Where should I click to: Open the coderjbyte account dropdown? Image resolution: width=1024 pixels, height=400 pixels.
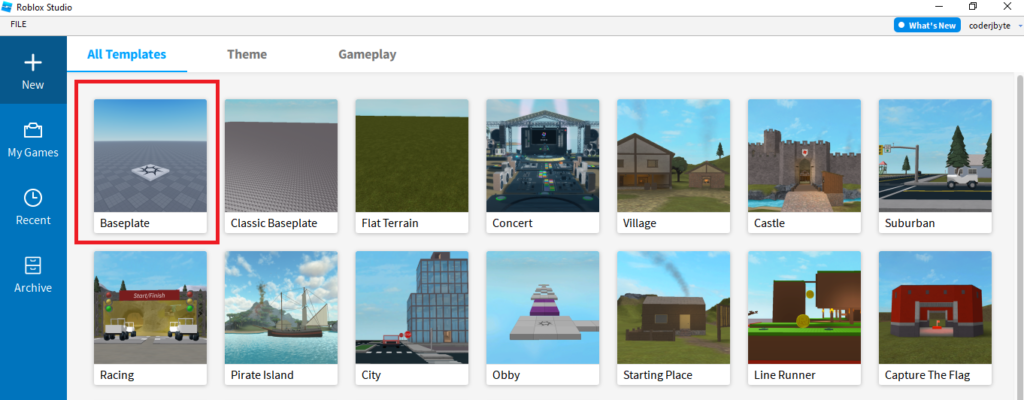(993, 25)
